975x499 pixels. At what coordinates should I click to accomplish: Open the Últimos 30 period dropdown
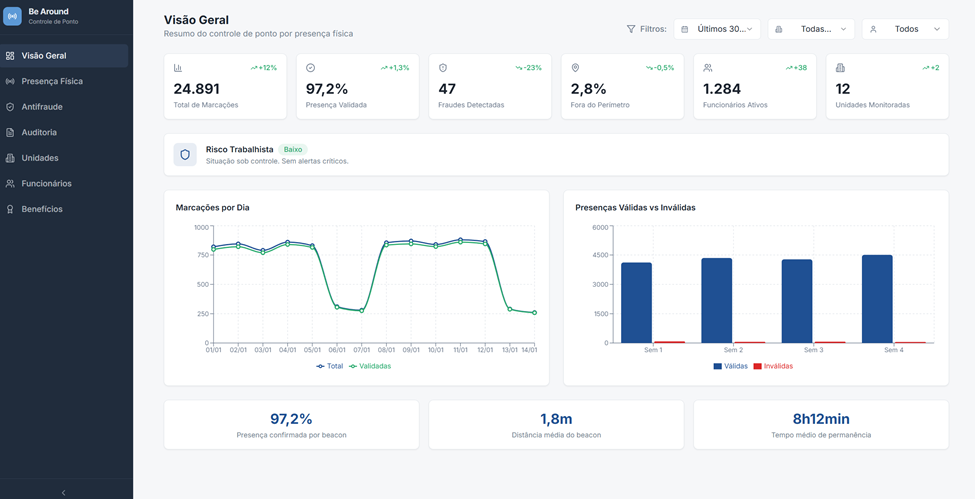[x=717, y=29]
